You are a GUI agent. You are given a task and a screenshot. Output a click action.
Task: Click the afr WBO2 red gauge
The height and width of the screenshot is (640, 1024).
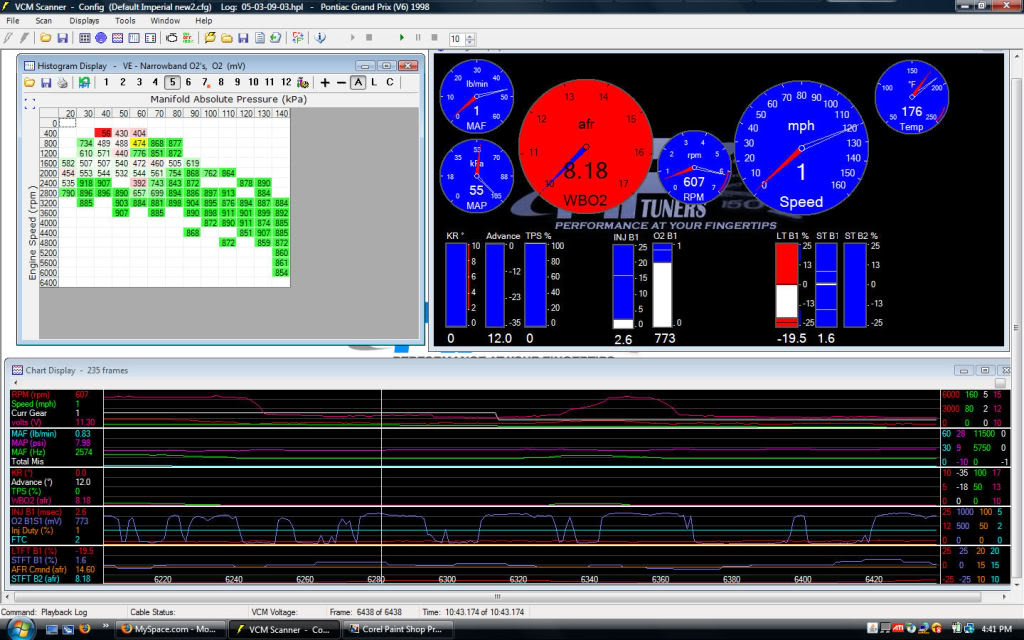[x=586, y=146]
